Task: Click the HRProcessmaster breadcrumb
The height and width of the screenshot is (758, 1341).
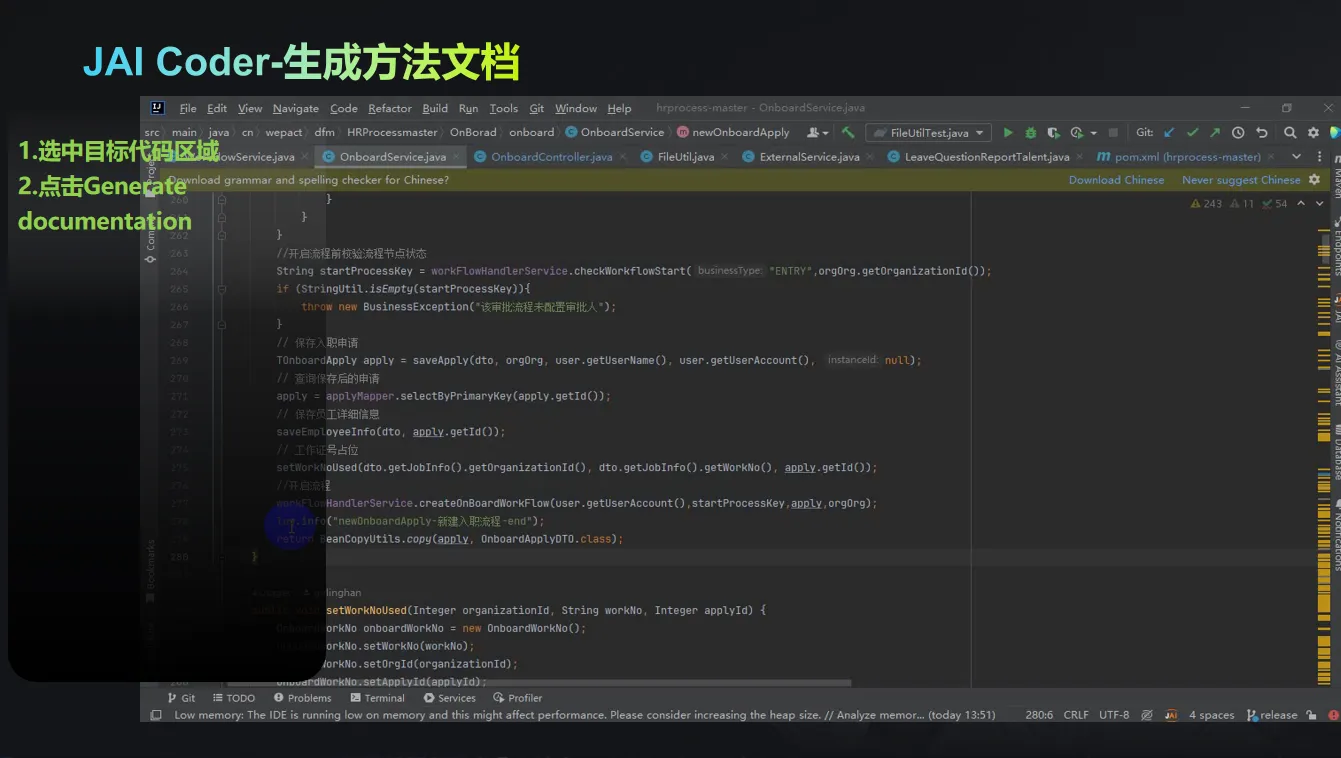Action: click(x=392, y=132)
